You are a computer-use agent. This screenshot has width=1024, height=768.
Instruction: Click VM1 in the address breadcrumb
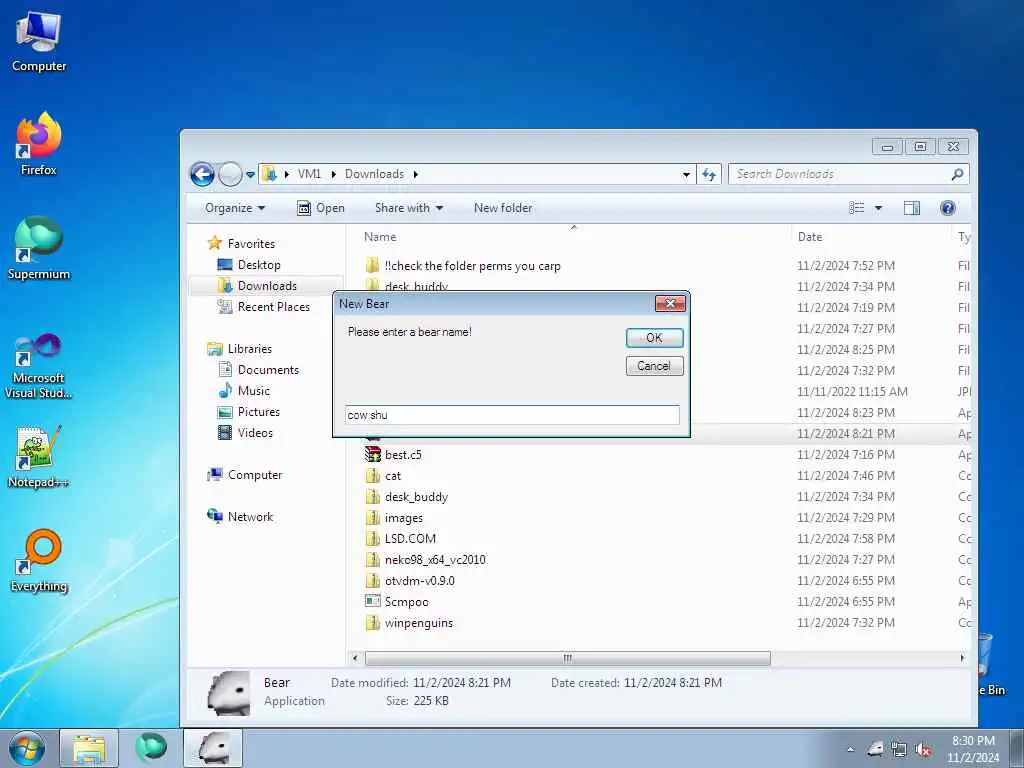310,174
